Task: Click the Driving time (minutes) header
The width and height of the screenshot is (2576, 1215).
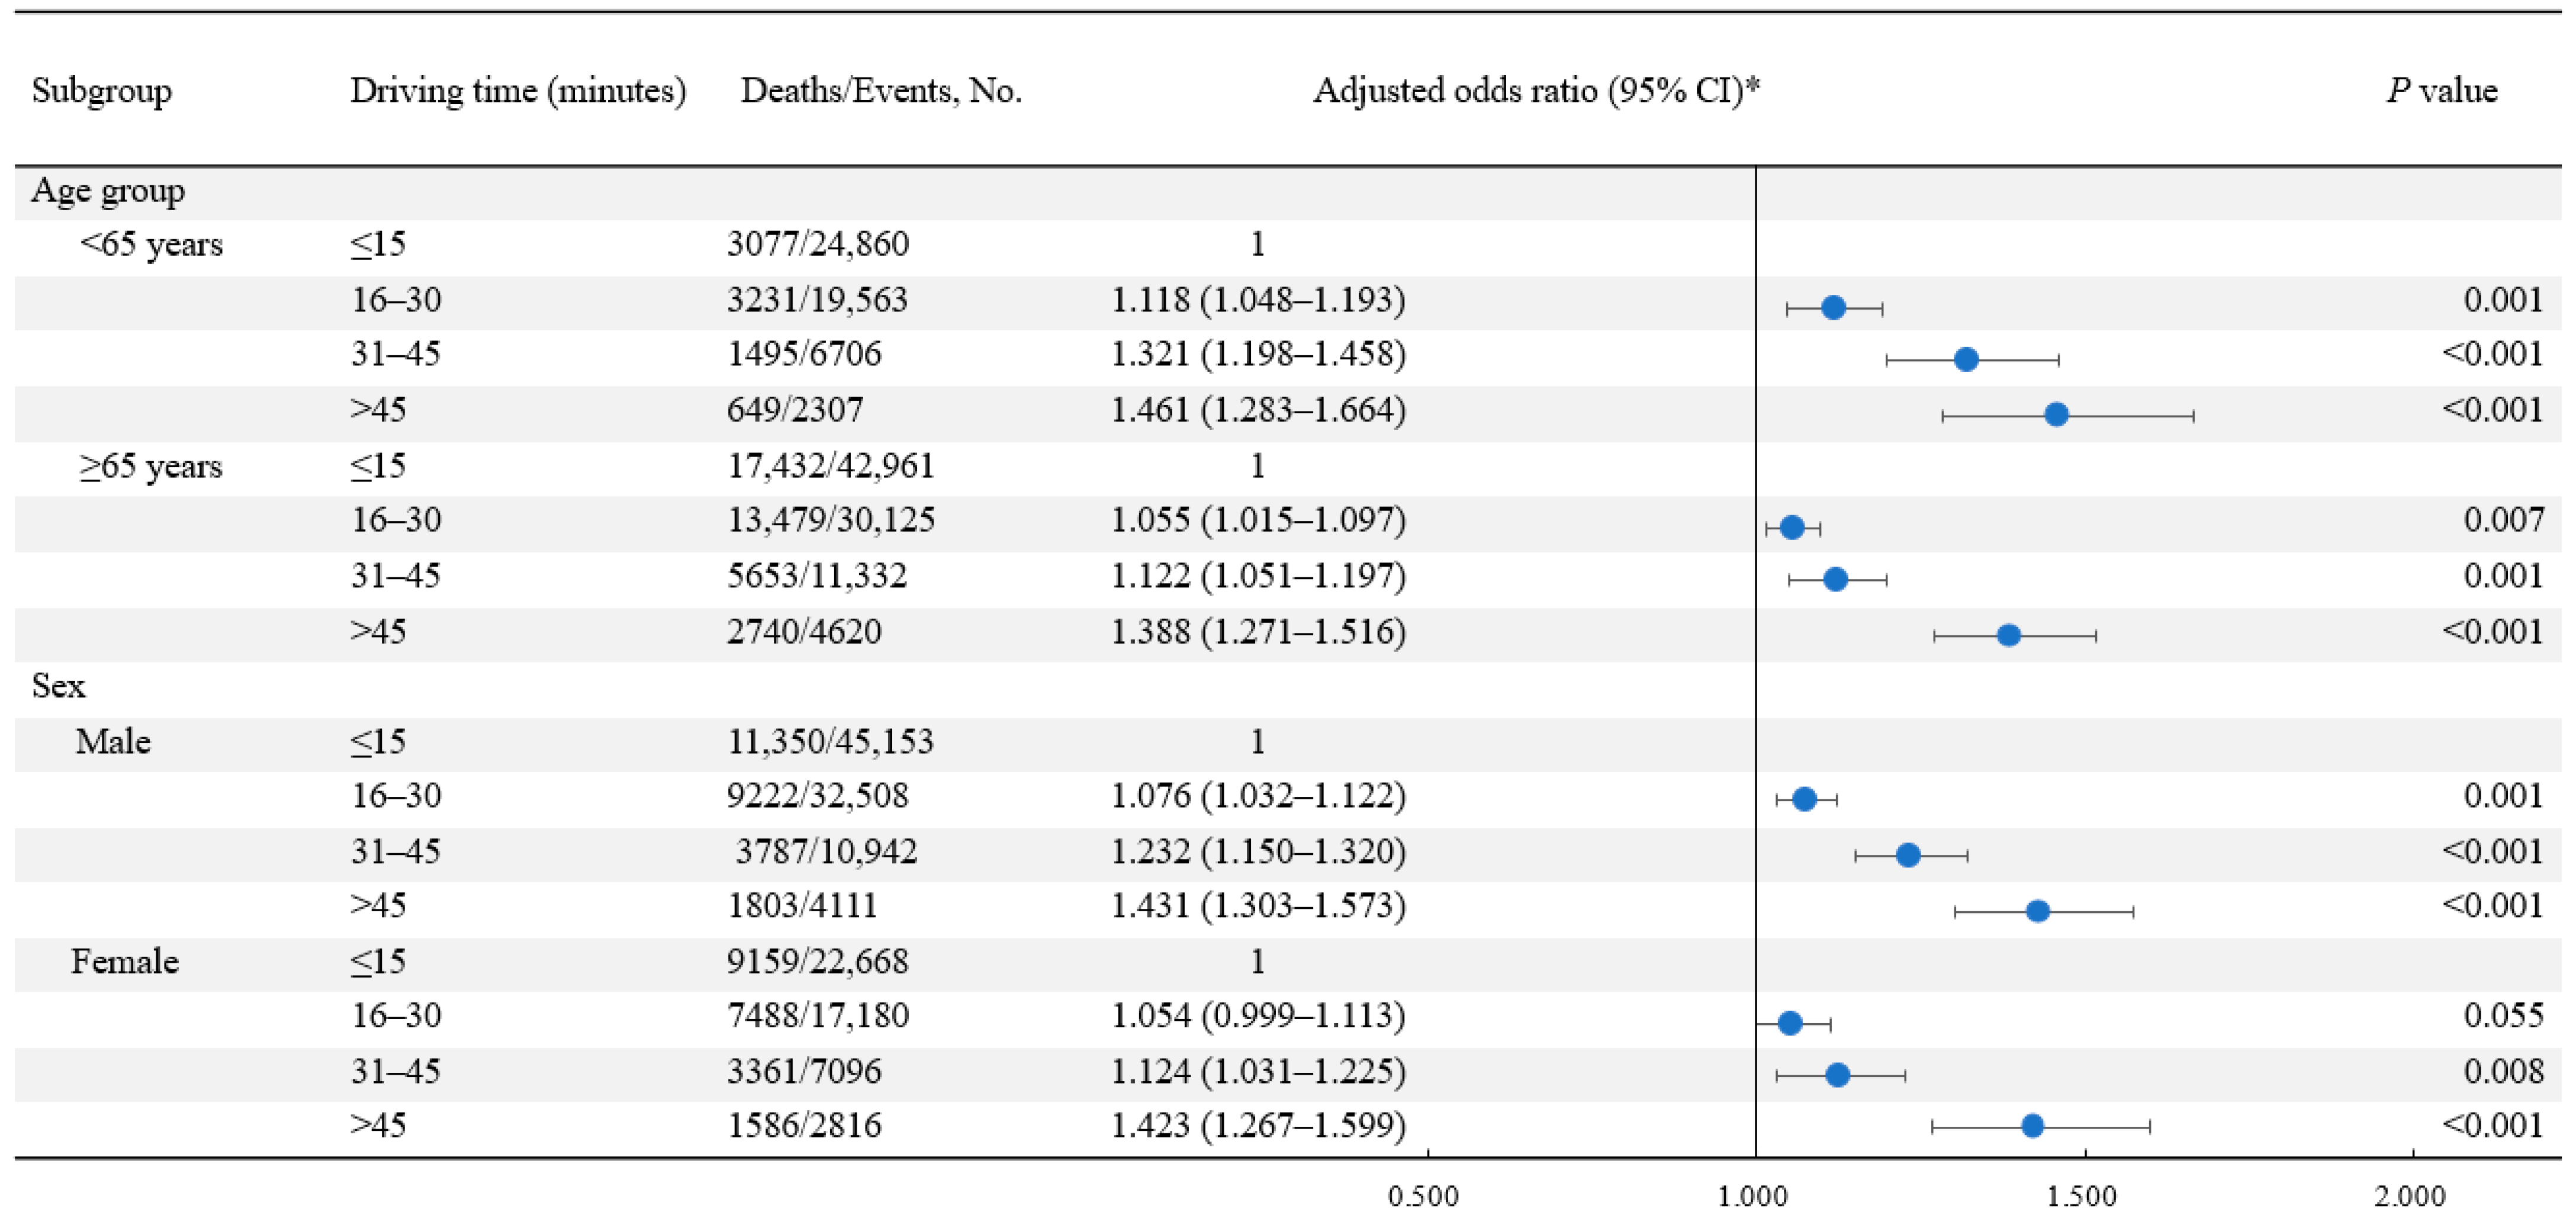Action: pyautogui.click(x=518, y=91)
